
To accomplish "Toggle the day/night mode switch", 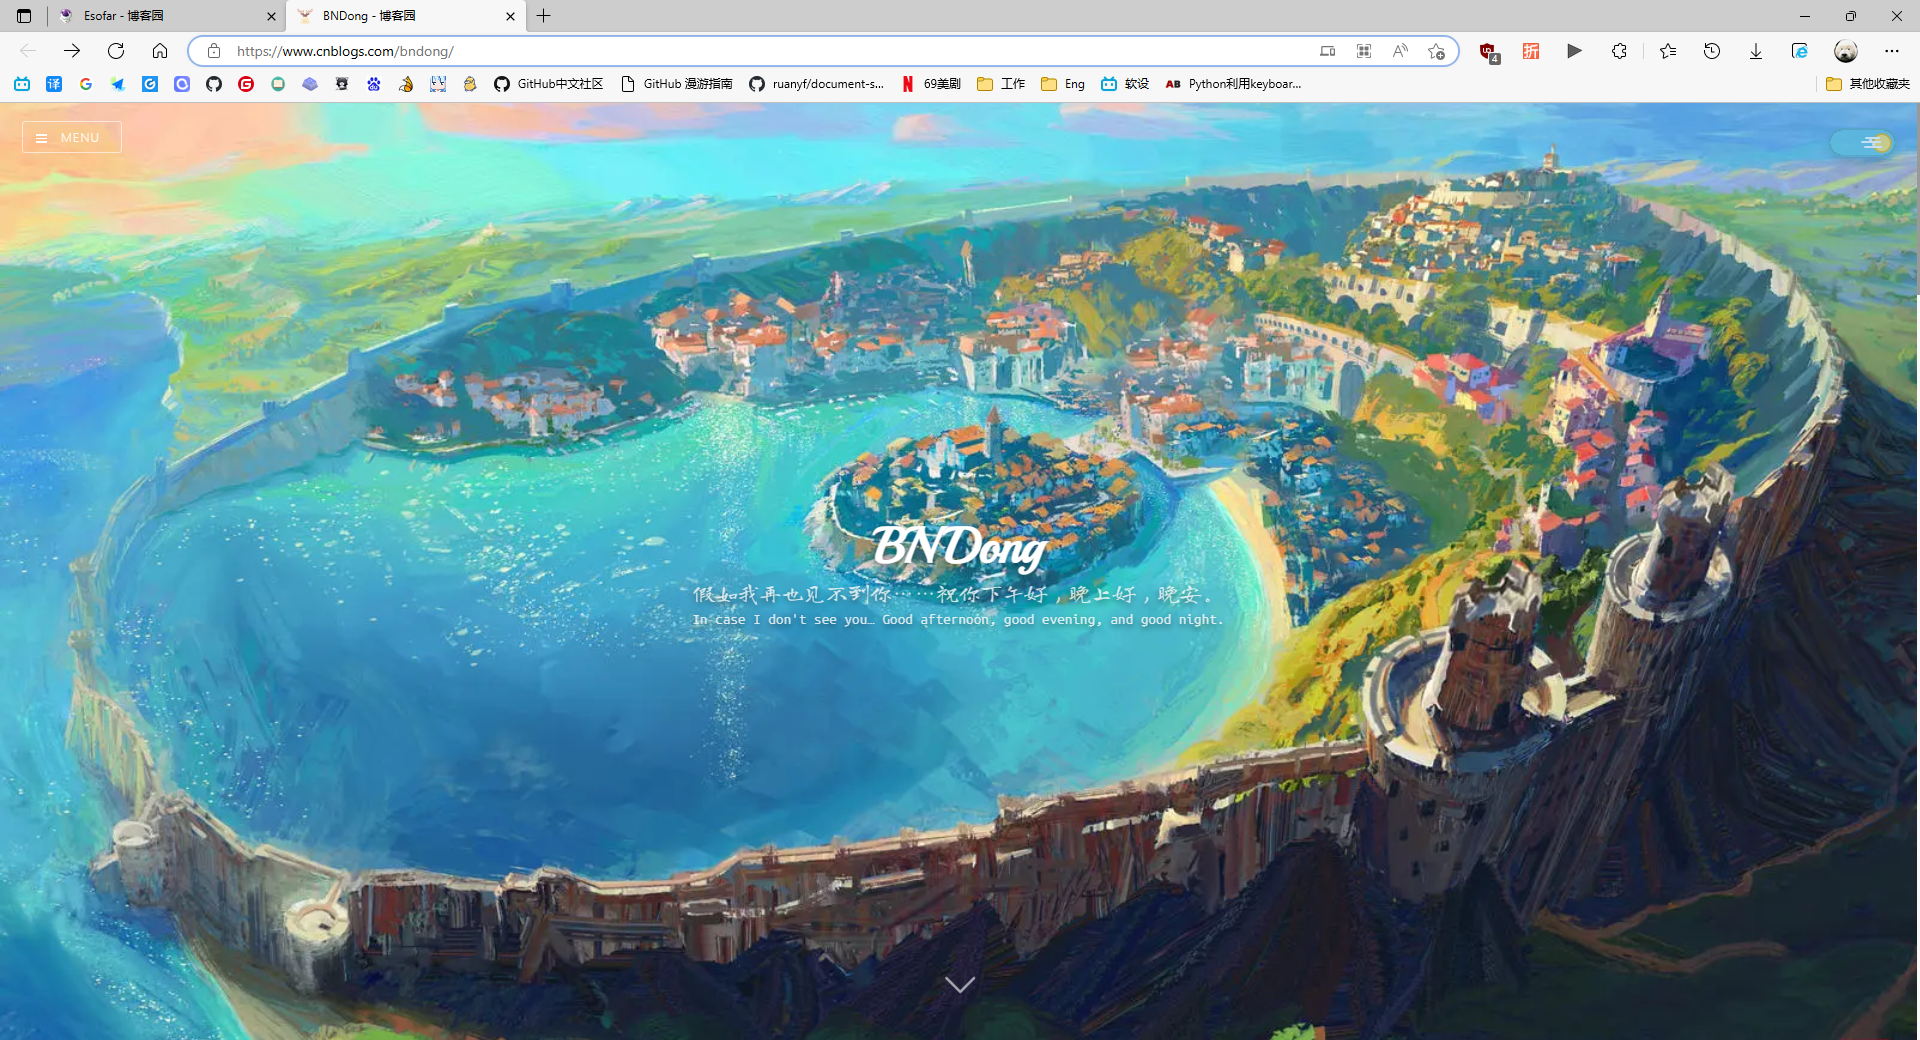I will click(1861, 143).
